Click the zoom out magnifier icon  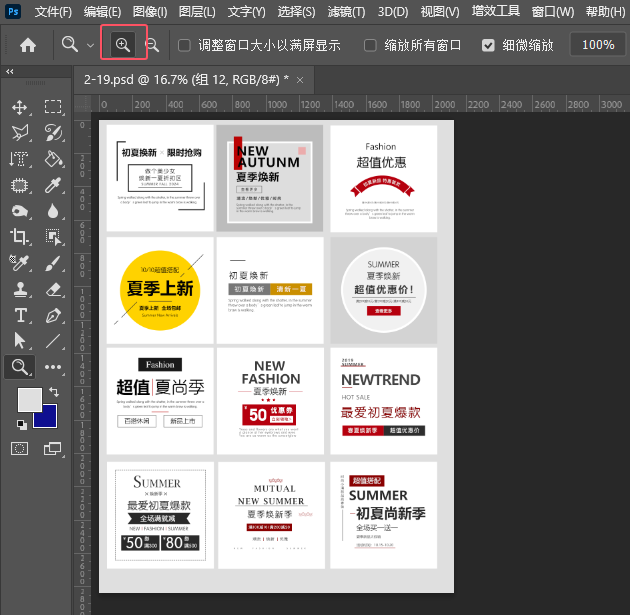point(153,45)
